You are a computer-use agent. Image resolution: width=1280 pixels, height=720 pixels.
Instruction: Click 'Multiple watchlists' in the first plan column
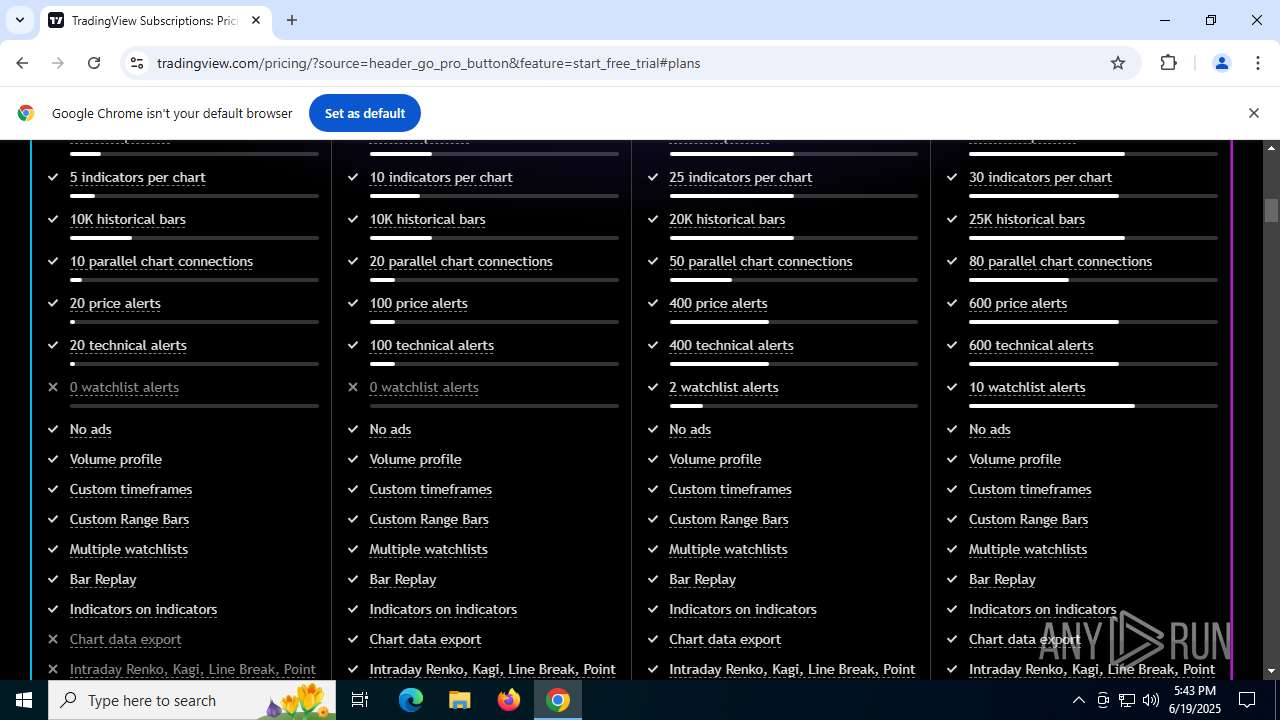click(x=129, y=549)
